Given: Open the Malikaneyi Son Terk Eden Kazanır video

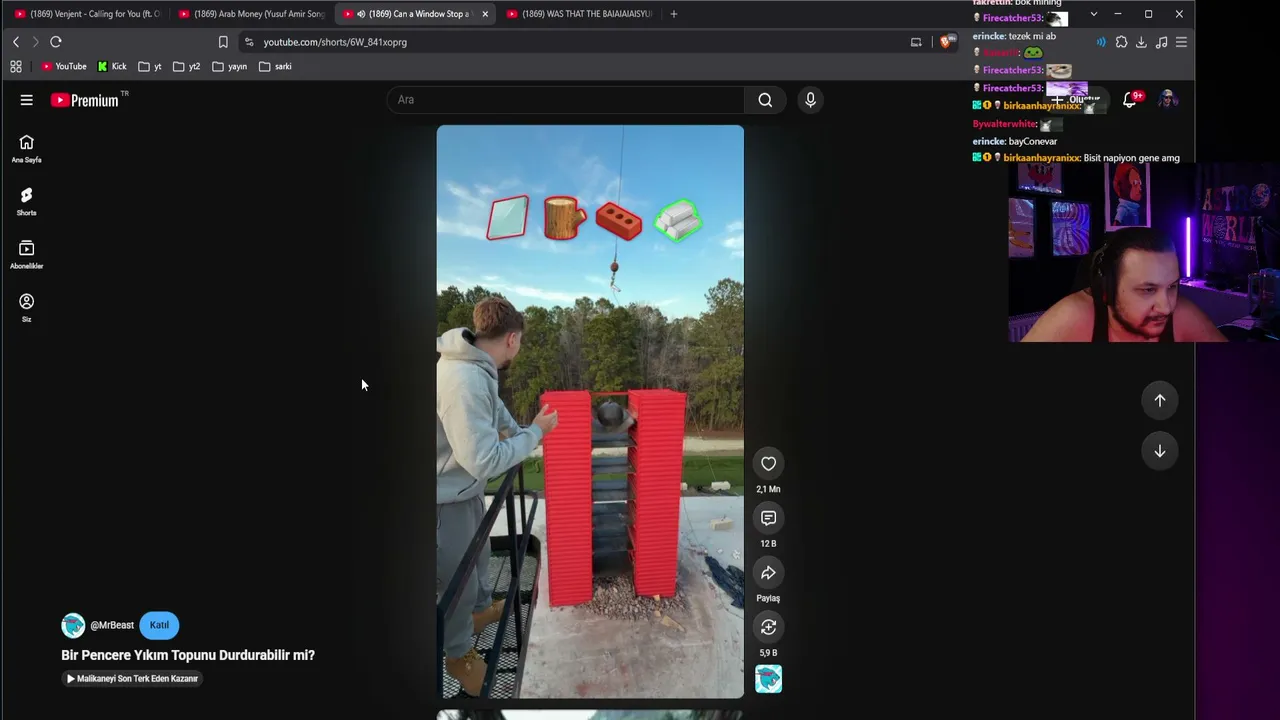Looking at the screenshot, I should coord(132,679).
